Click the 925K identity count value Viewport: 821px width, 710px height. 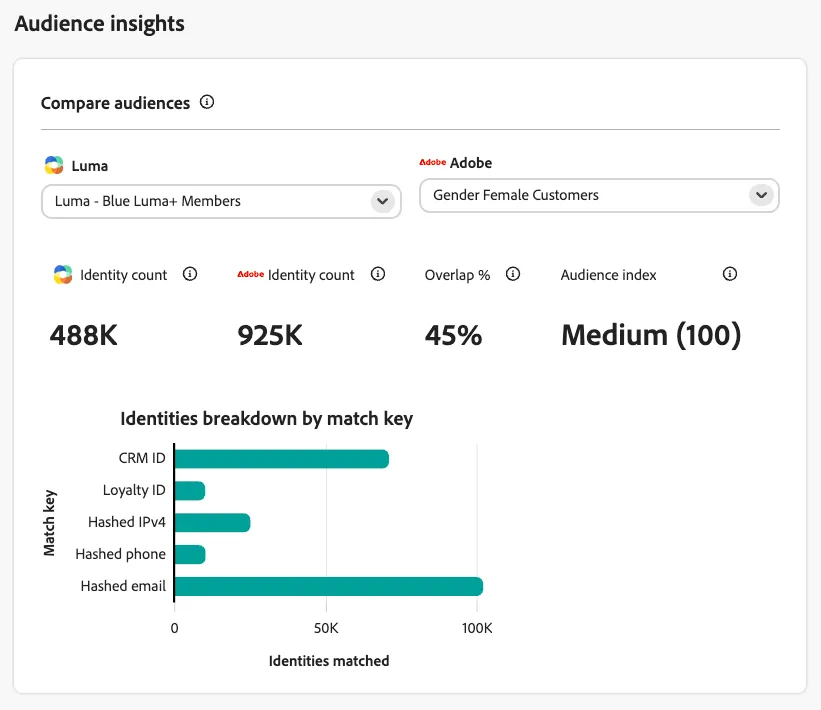pos(270,336)
